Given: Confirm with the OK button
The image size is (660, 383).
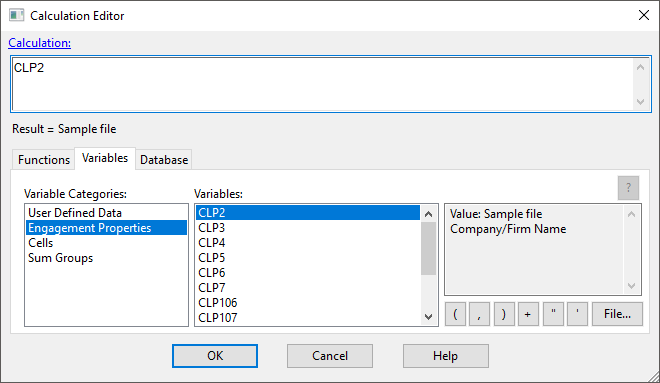Looking at the screenshot, I should click(x=215, y=356).
